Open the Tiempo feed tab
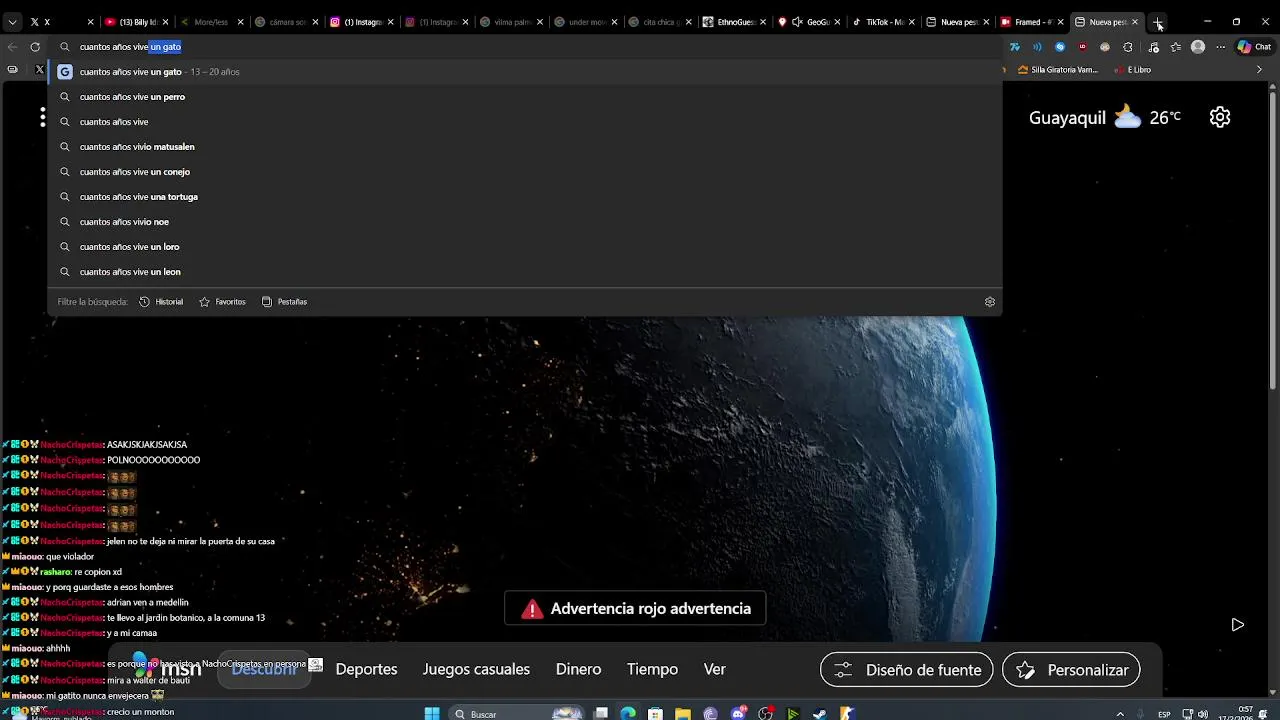 tap(652, 669)
